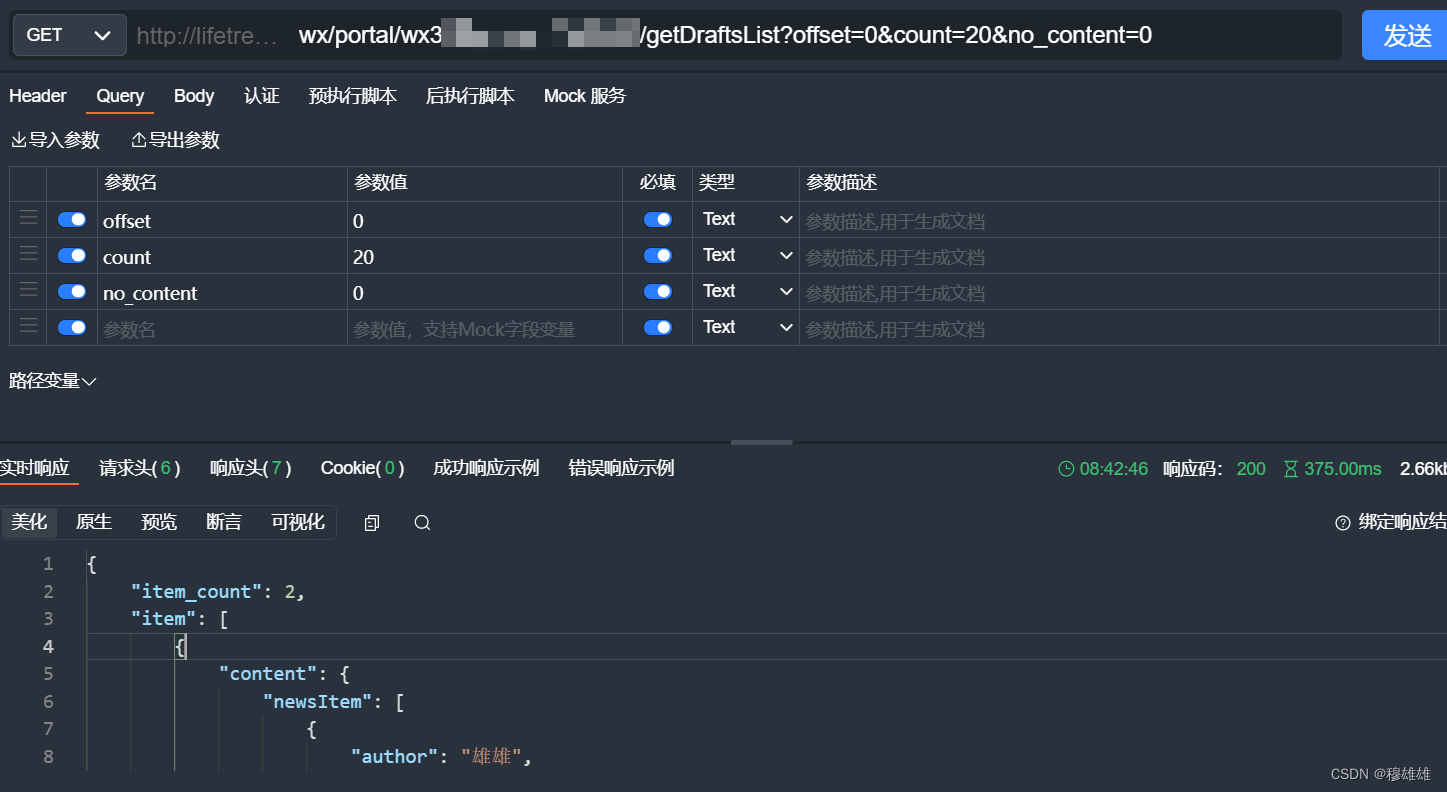Open the 错误响应示例 tab
1447x792 pixels.
[621, 468]
